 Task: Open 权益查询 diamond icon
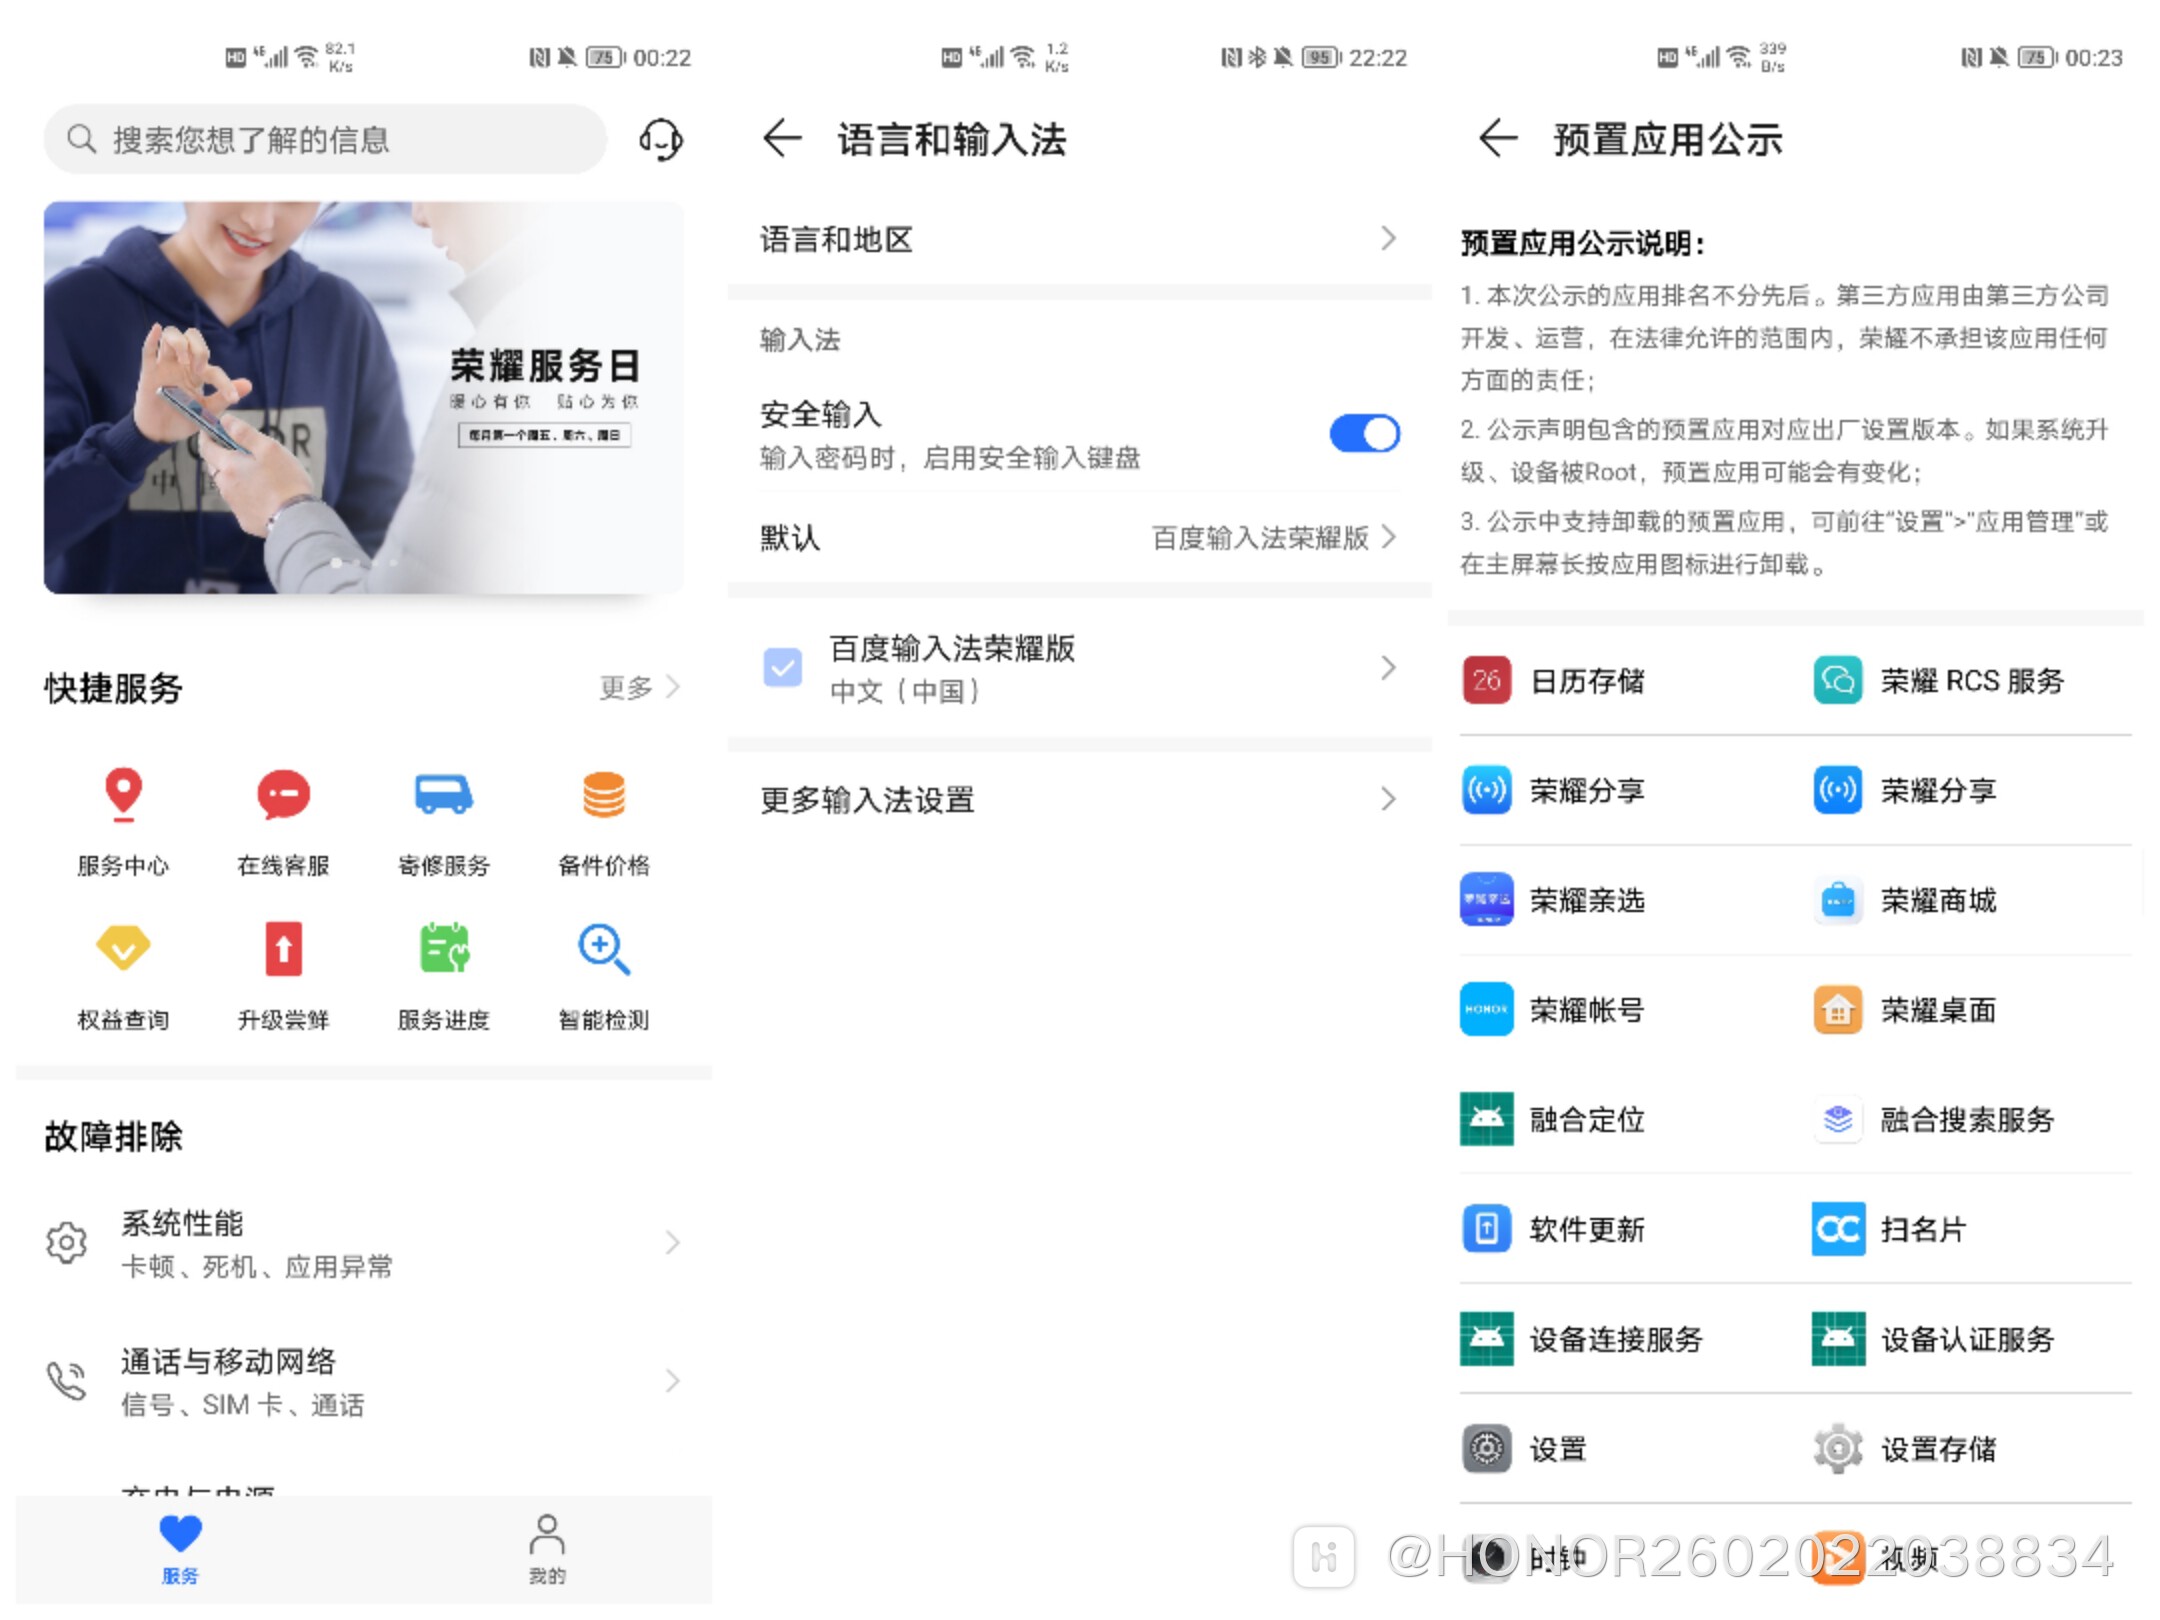(x=123, y=948)
